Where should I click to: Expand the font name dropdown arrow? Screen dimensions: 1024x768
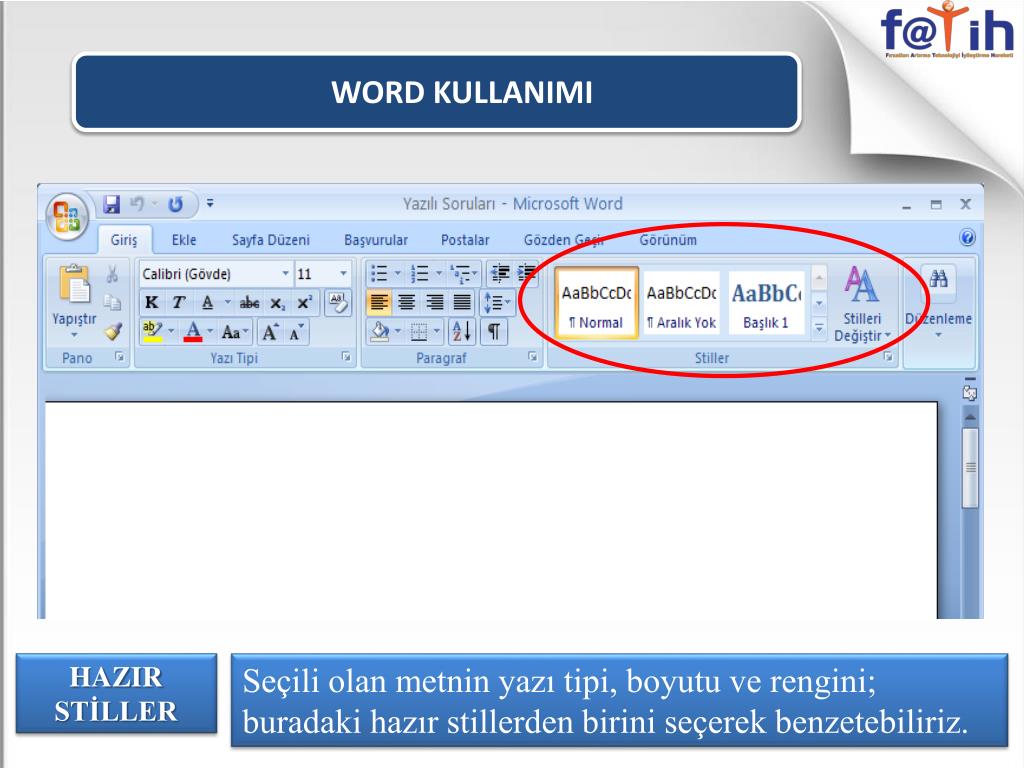pos(285,274)
